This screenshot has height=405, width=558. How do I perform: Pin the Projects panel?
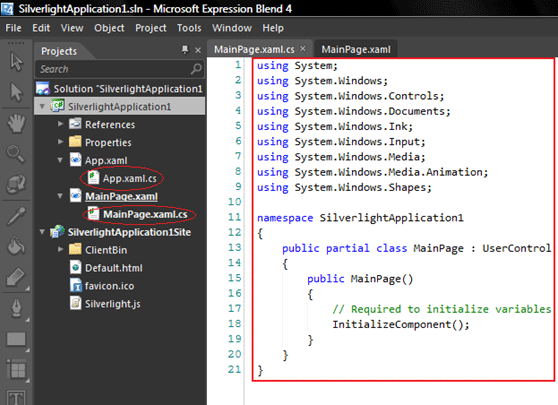[185, 49]
